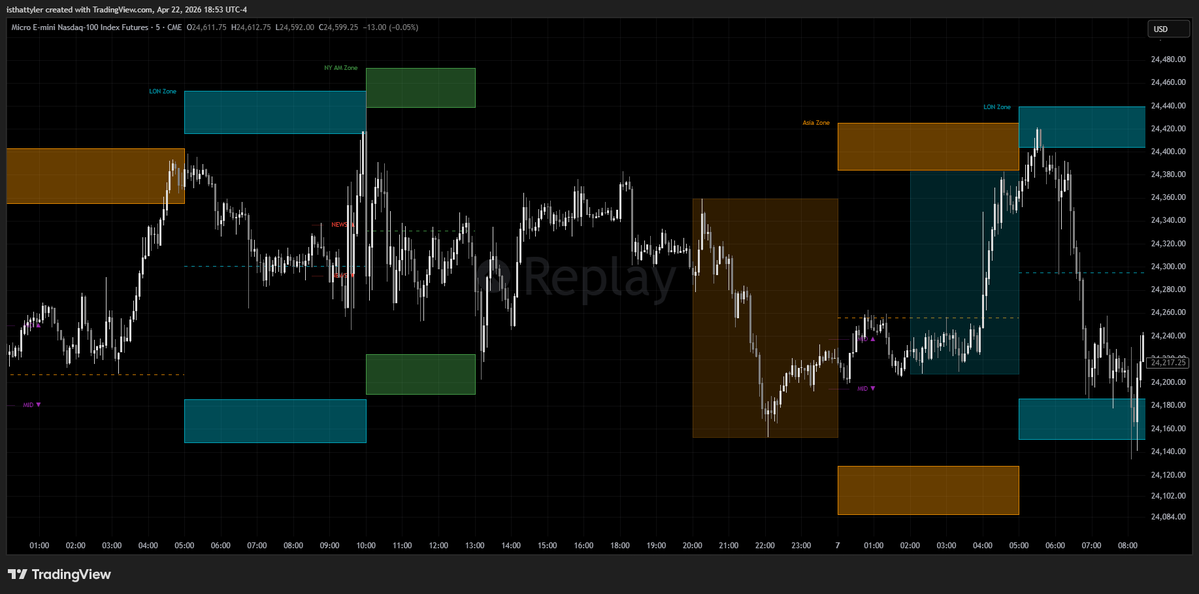Click the 10:00 time axis label

point(366,546)
